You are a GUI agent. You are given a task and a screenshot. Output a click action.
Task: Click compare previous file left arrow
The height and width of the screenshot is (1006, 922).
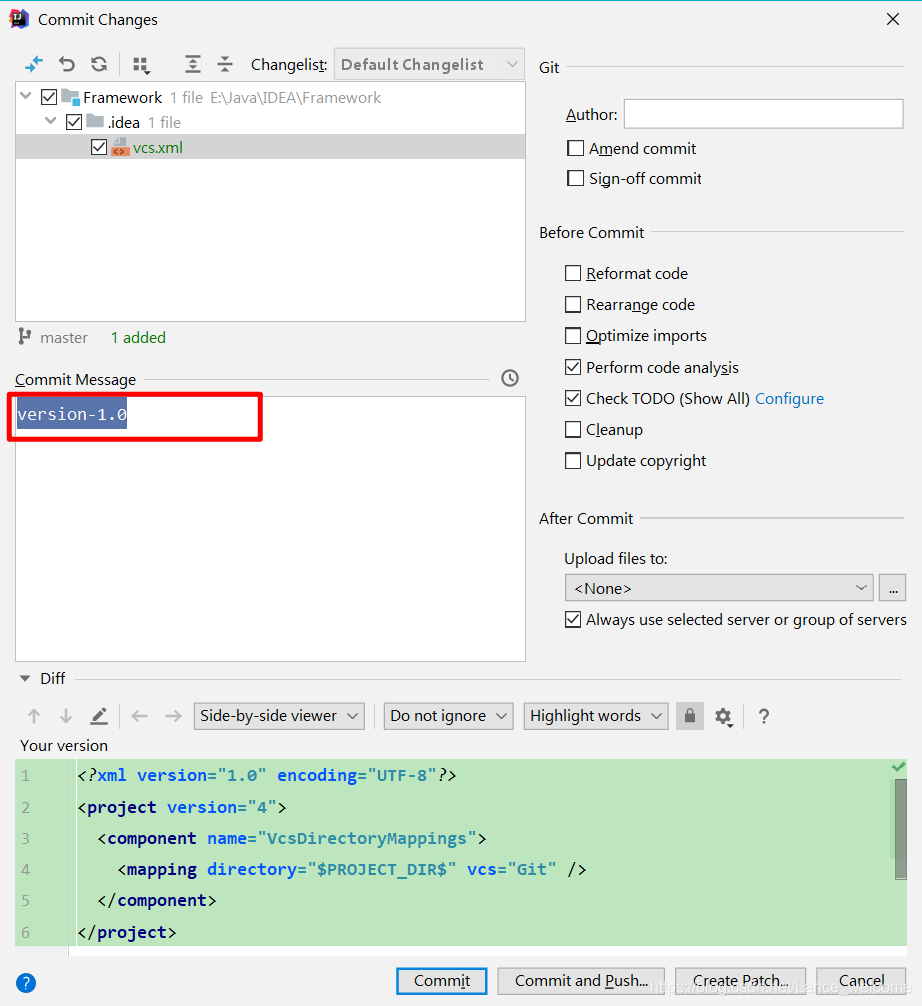coord(139,716)
